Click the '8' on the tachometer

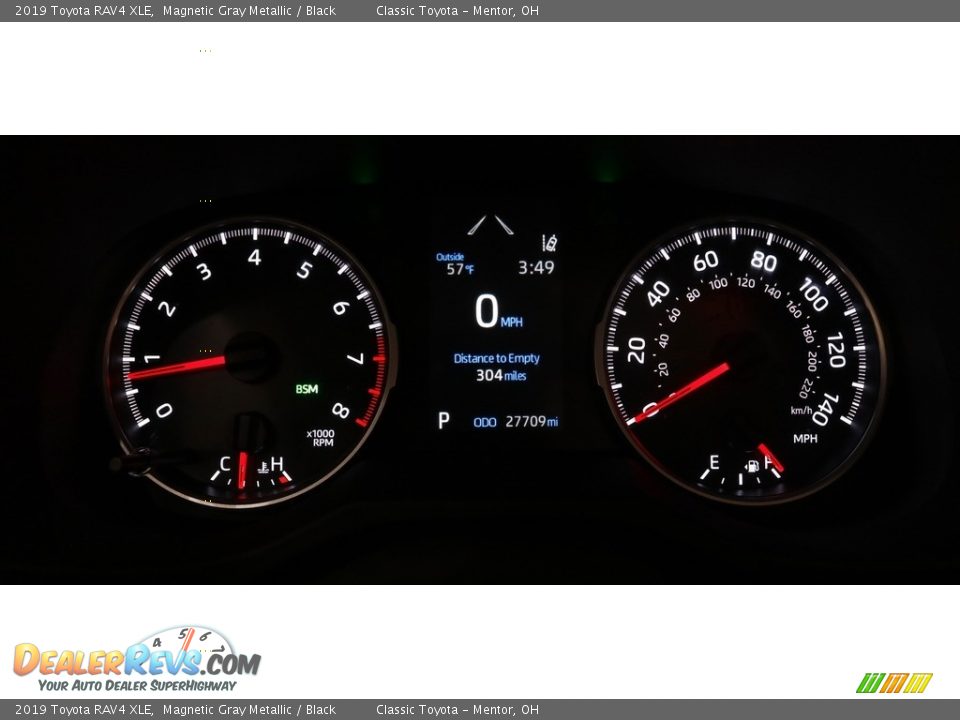pos(340,410)
